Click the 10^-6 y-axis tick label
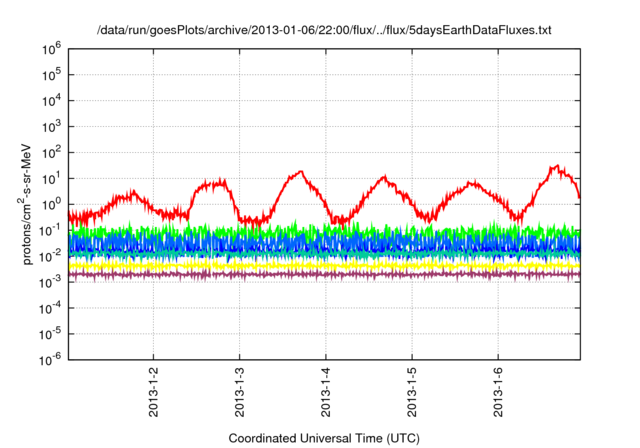 point(51,360)
